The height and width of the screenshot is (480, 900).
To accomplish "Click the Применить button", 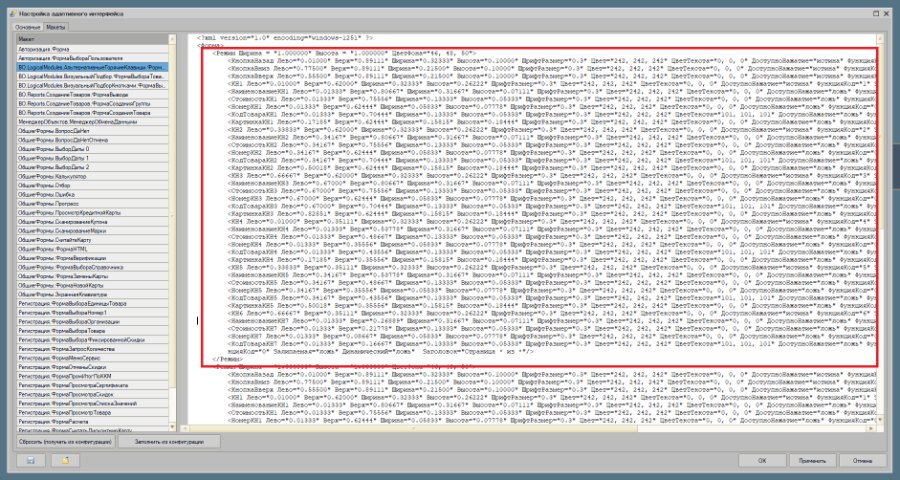I will click(812, 460).
